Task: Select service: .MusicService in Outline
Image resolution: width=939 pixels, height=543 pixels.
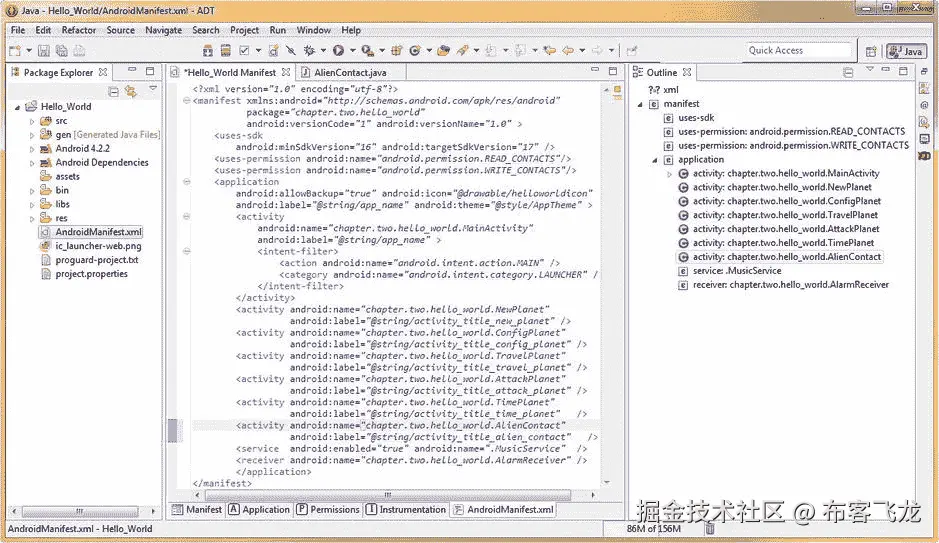Action: click(x=737, y=271)
